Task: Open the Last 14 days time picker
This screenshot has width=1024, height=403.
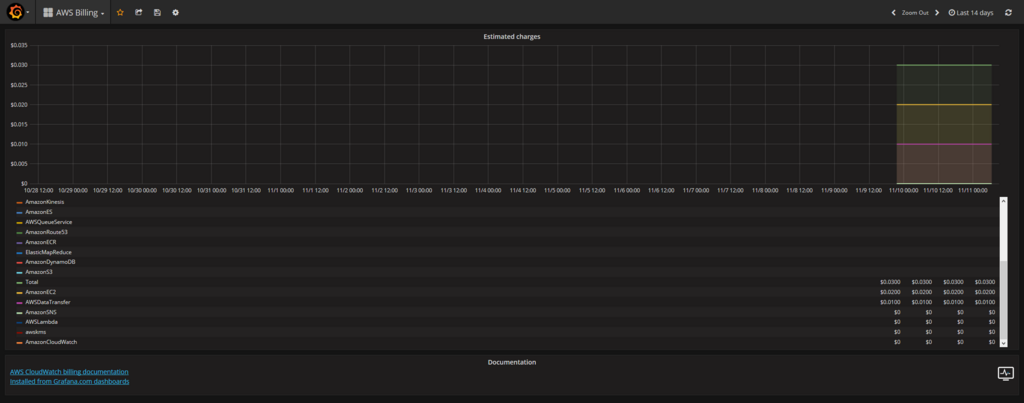Action: click(x=970, y=12)
